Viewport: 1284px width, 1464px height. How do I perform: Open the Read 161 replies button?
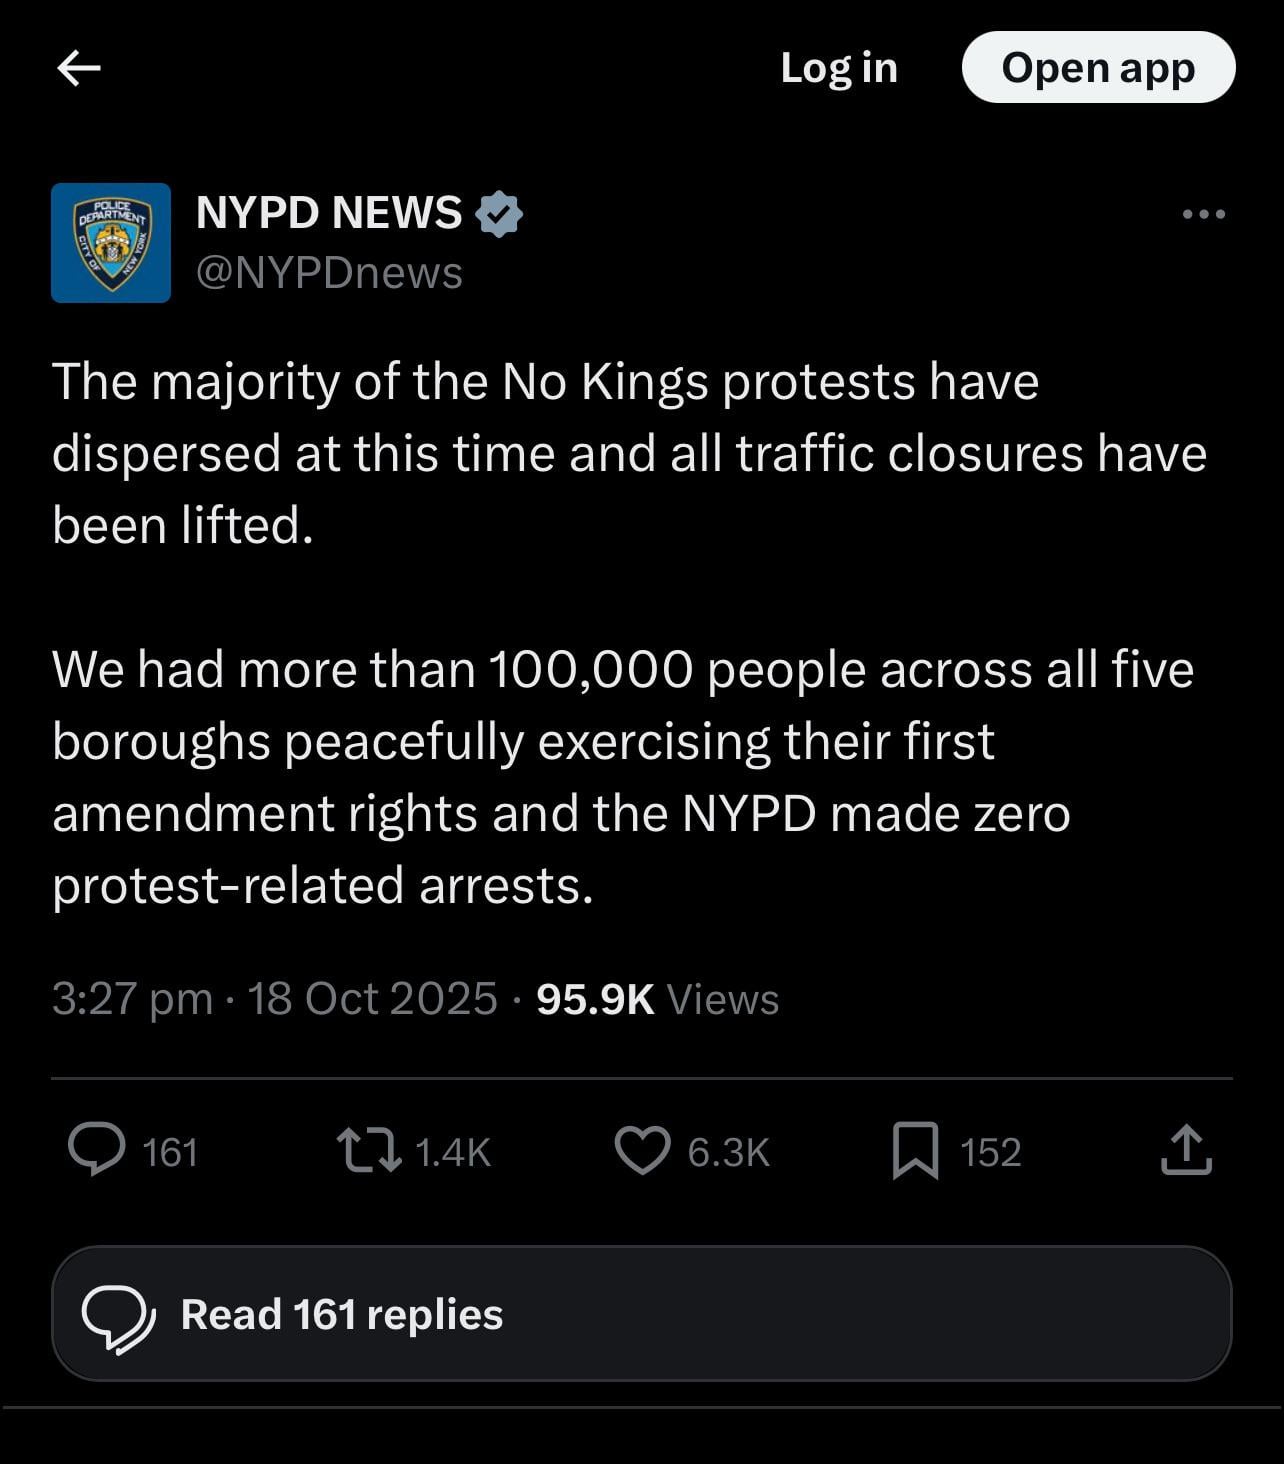pyautogui.click(x=641, y=1314)
